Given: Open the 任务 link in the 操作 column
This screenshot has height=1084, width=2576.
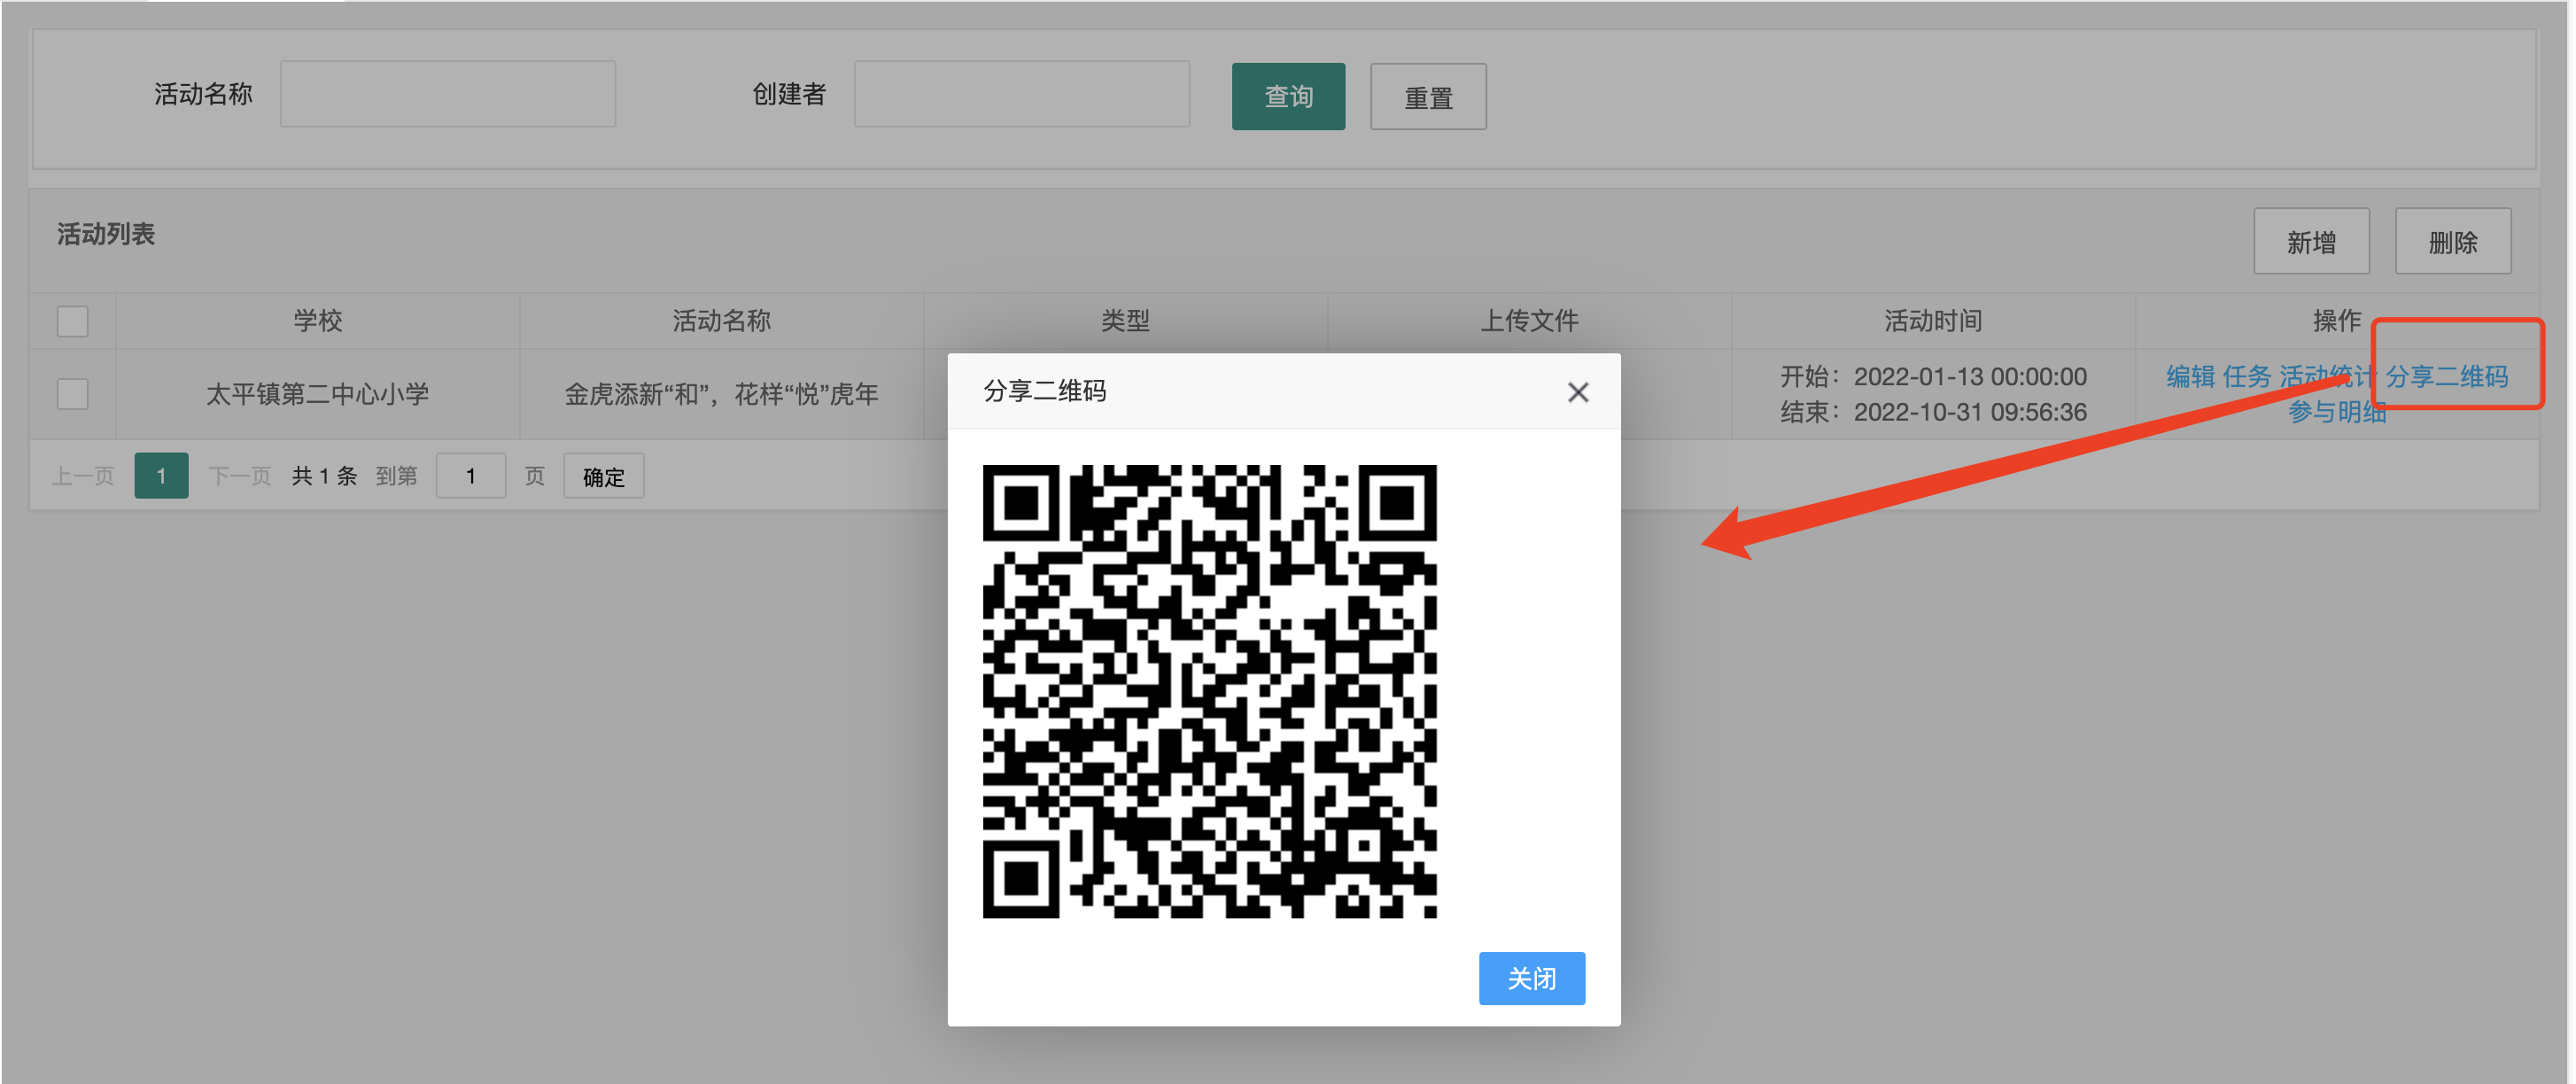Looking at the screenshot, I should [2246, 377].
